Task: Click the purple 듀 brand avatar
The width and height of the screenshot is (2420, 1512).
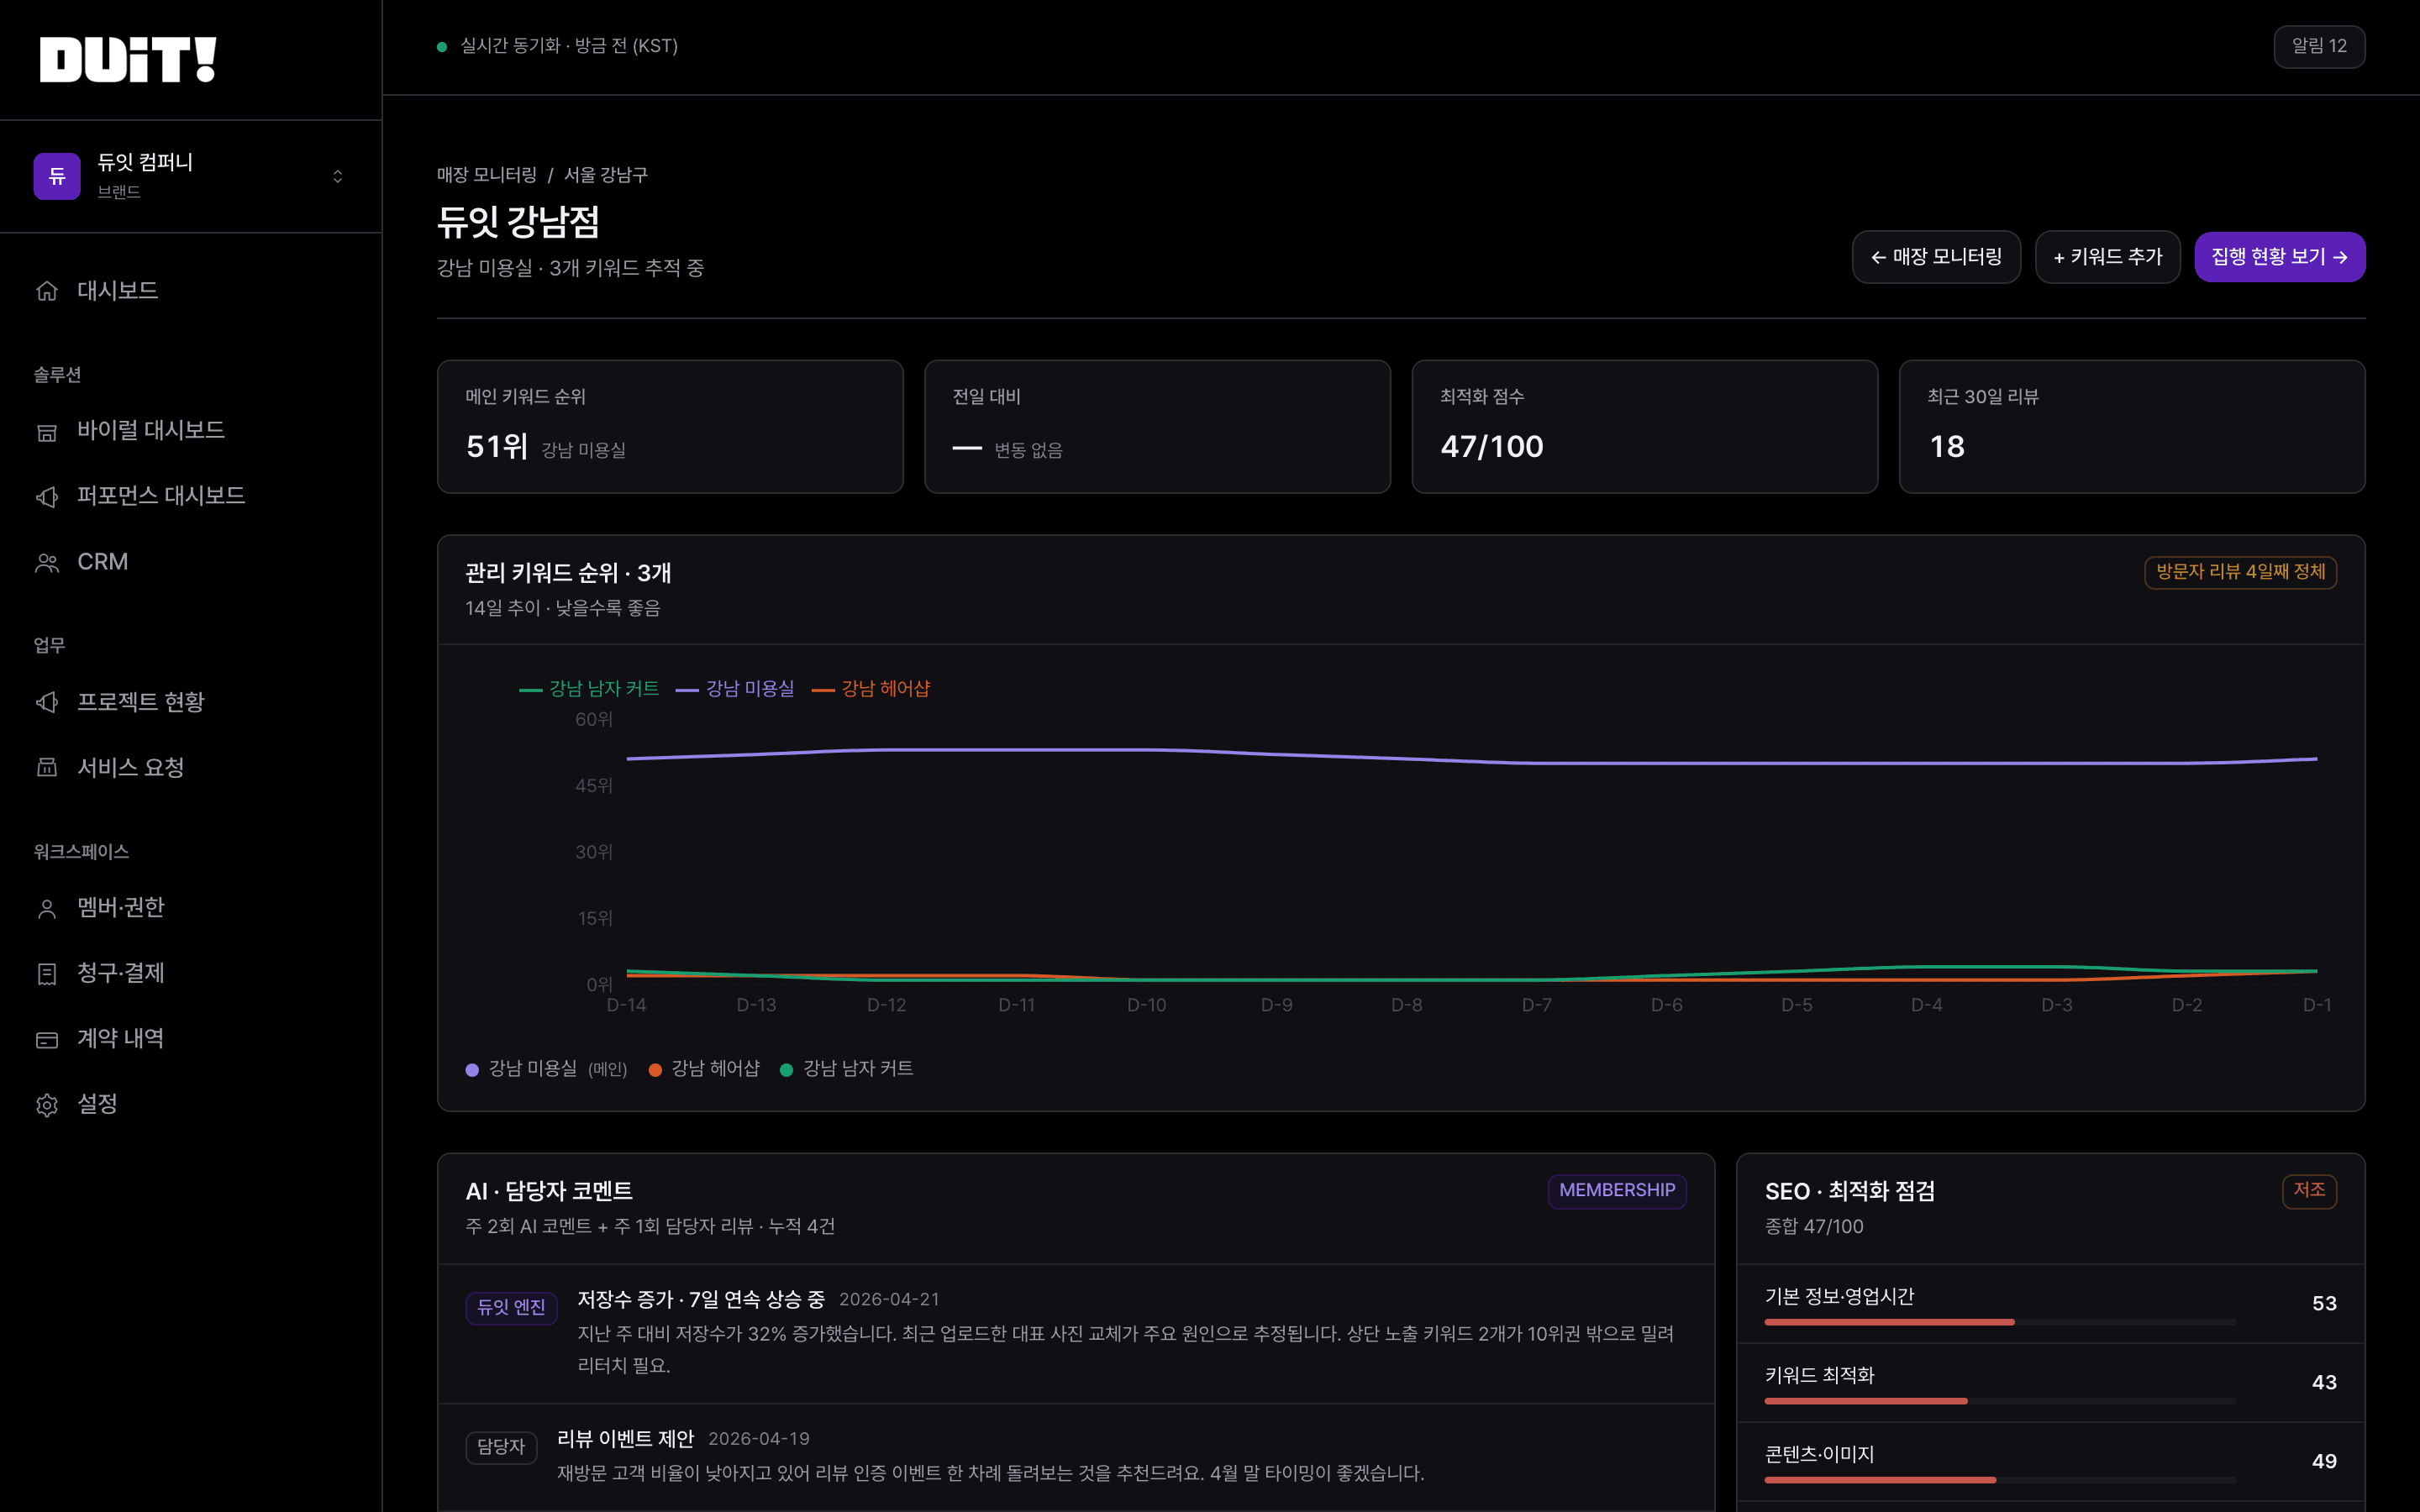Action: [x=57, y=176]
